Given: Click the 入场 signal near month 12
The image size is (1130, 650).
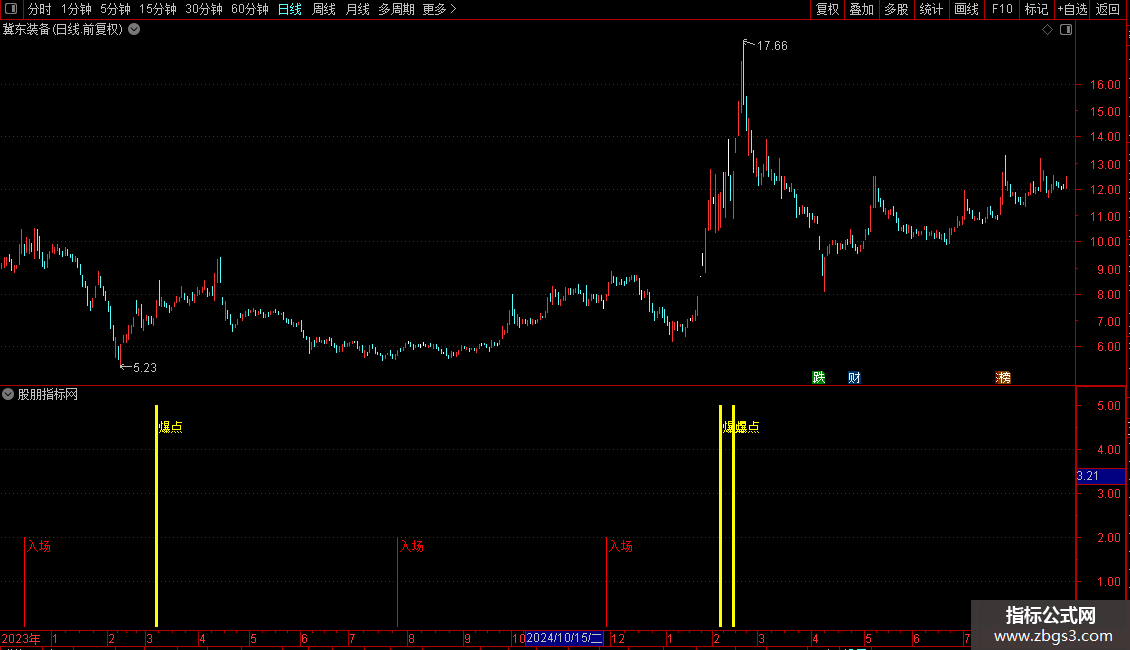Looking at the screenshot, I should tap(620, 546).
